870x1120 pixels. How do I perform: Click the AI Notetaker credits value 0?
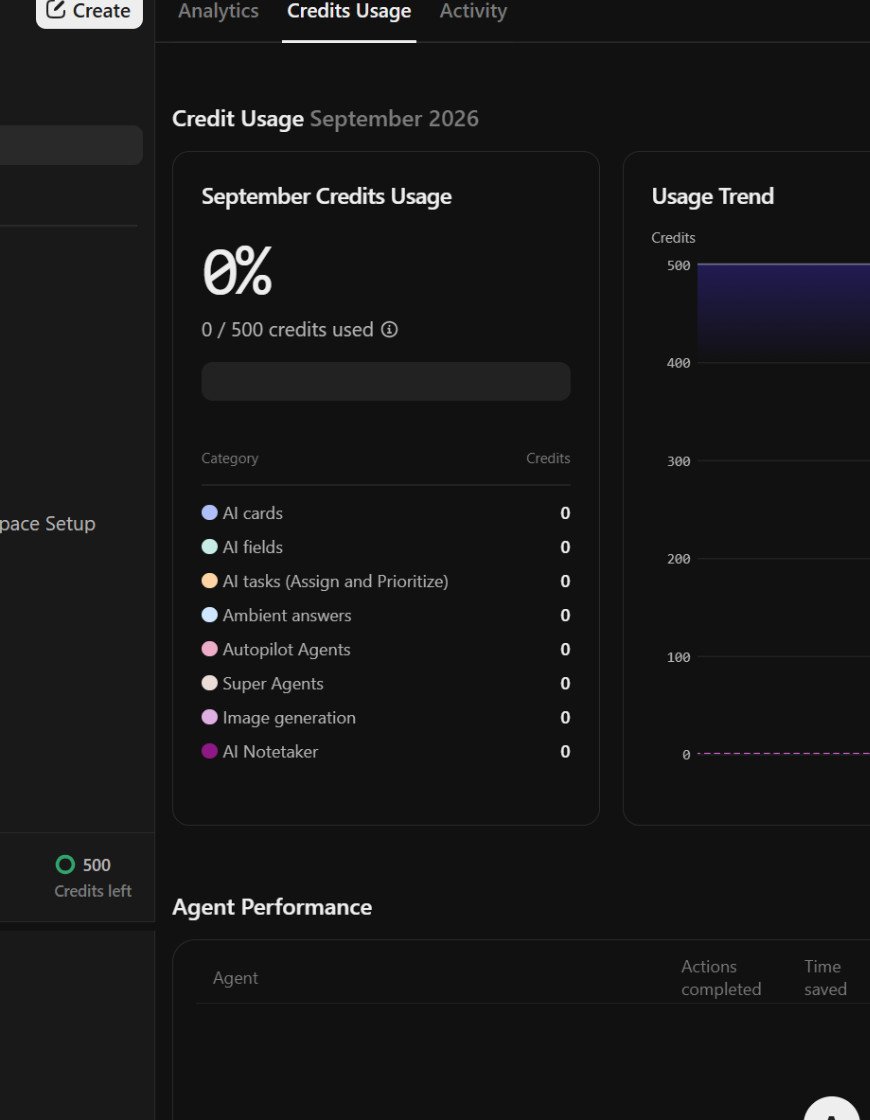coord(565,751)
